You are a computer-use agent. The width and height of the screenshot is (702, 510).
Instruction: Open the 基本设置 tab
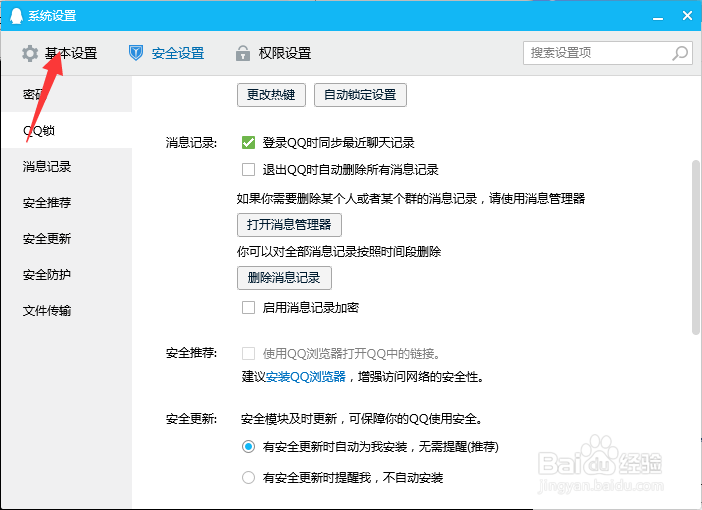[71, 53]
